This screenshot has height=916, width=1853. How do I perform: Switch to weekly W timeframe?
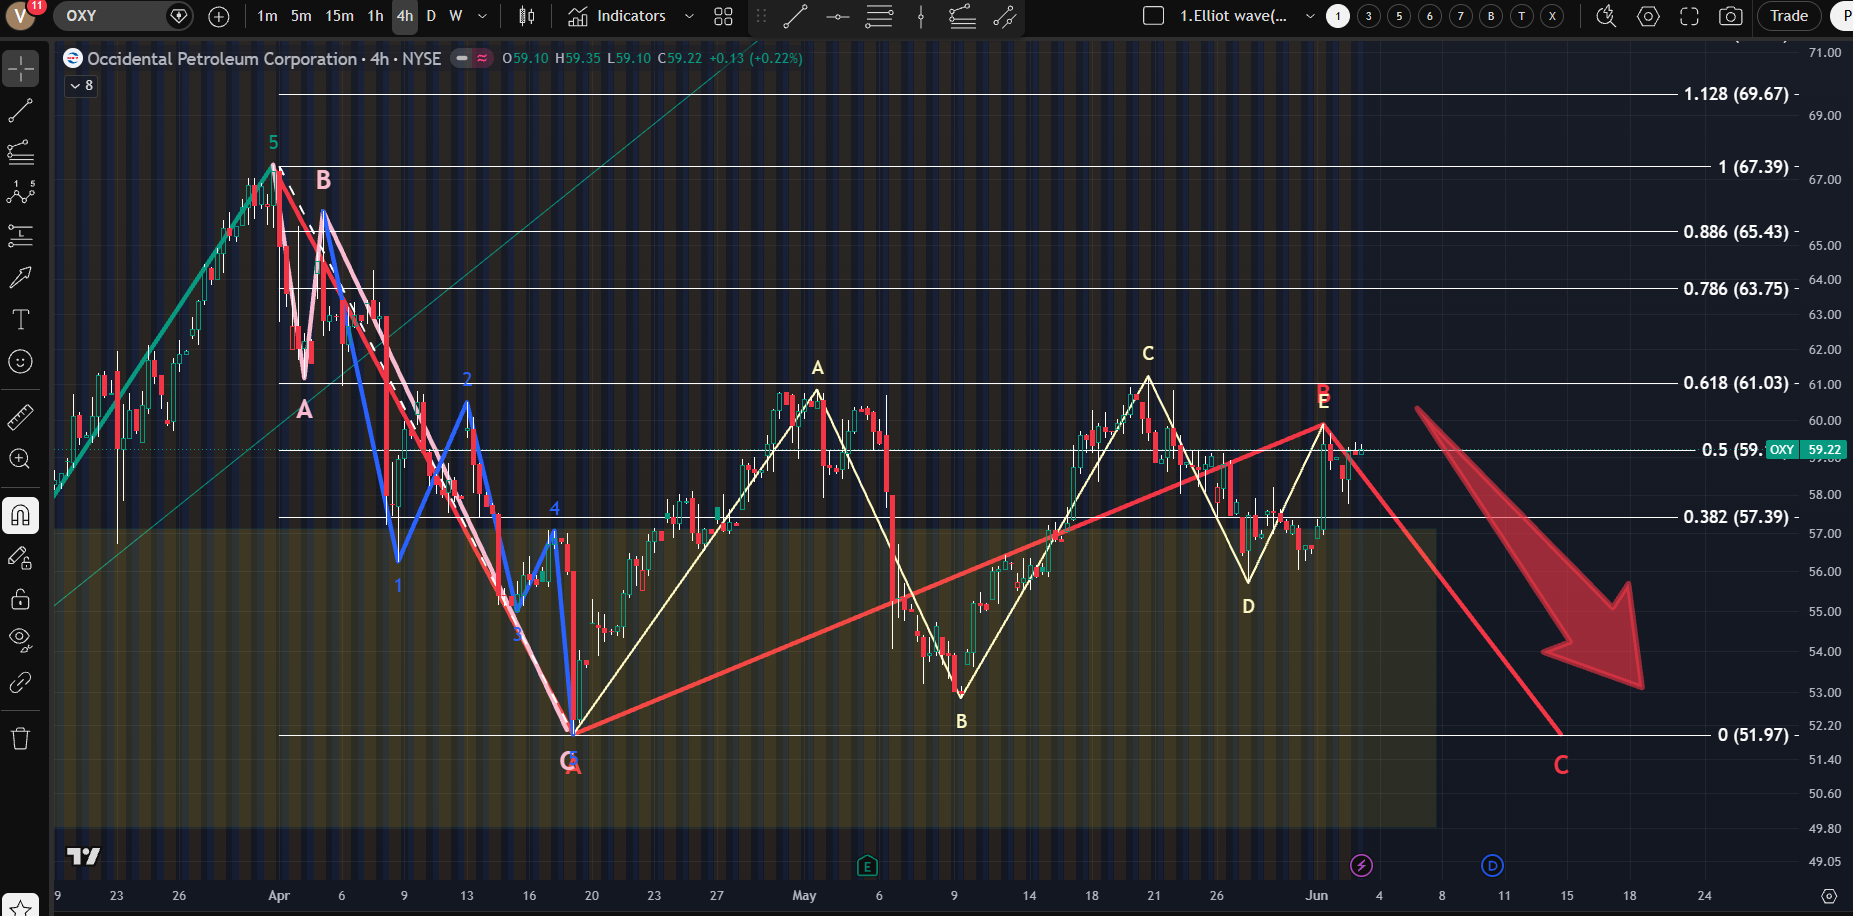[x=456, y=16]
